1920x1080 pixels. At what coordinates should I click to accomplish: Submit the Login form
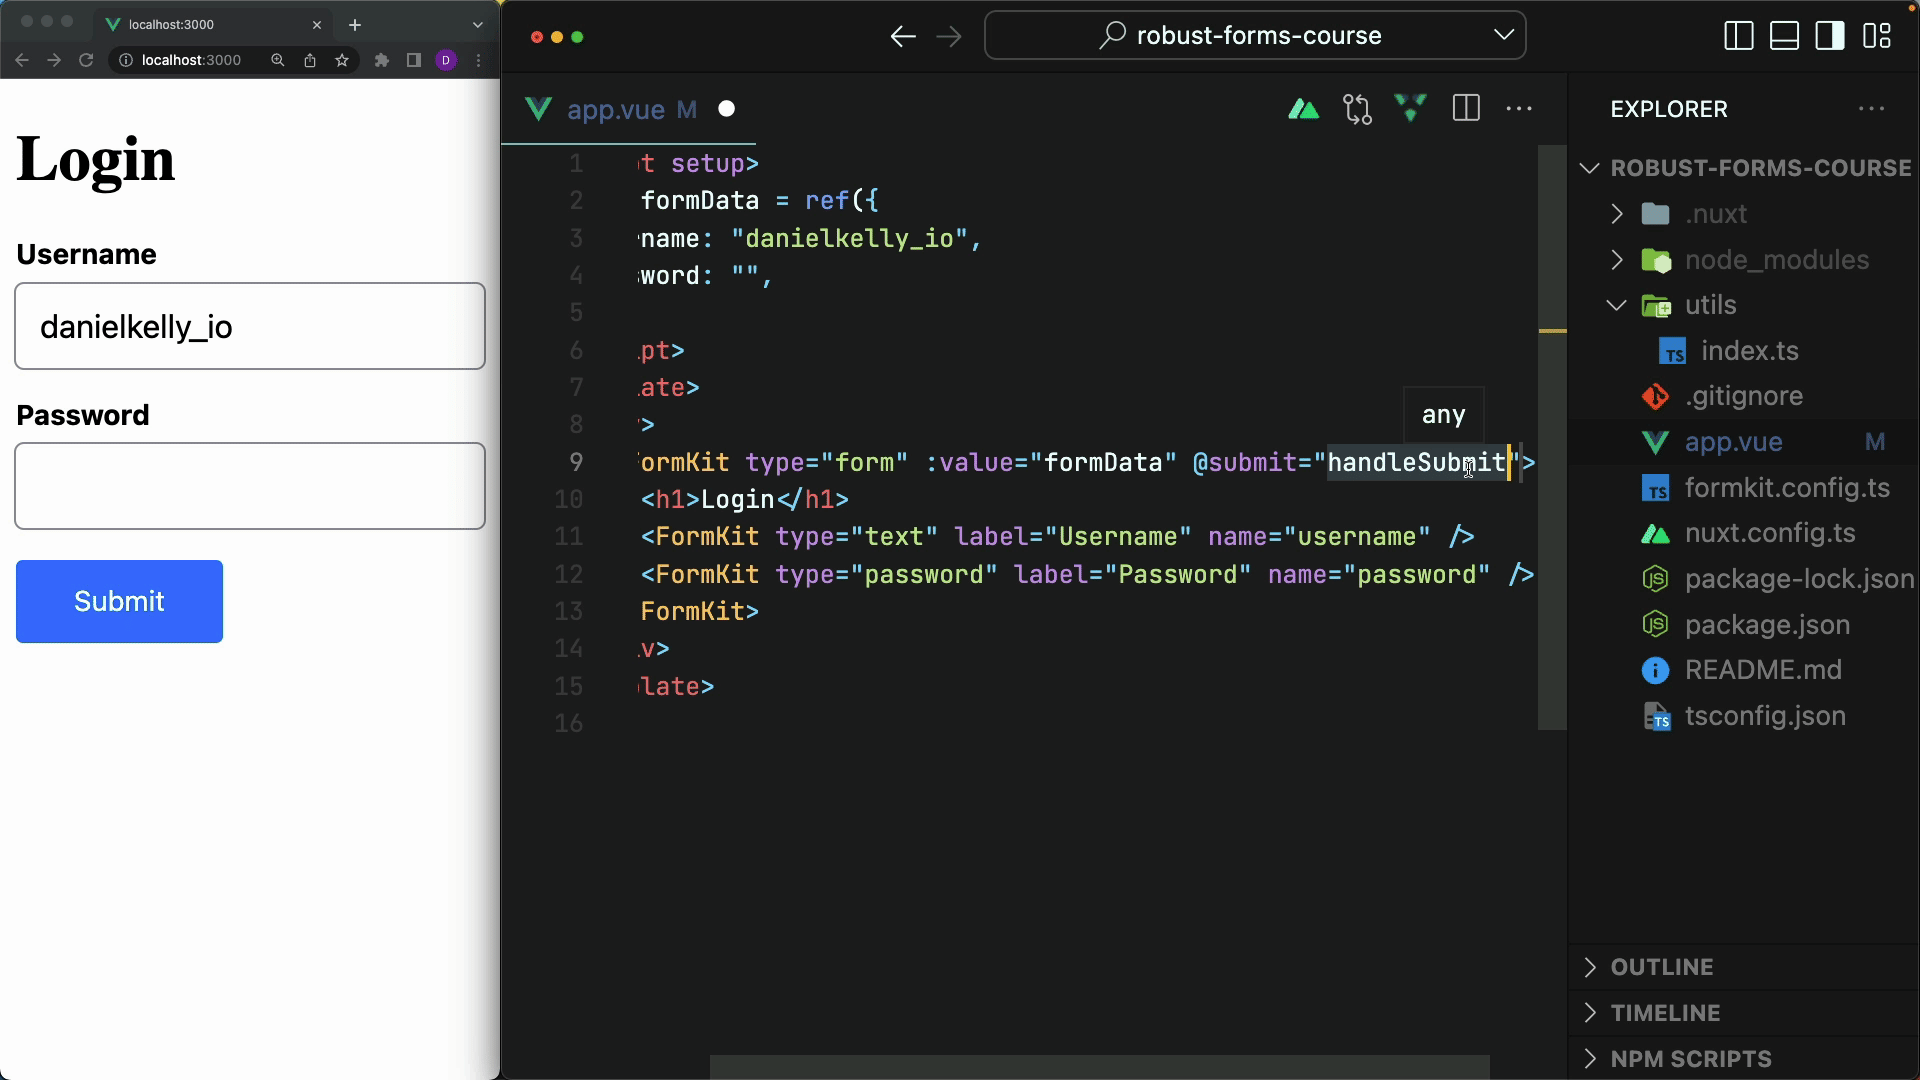[119, 601]
